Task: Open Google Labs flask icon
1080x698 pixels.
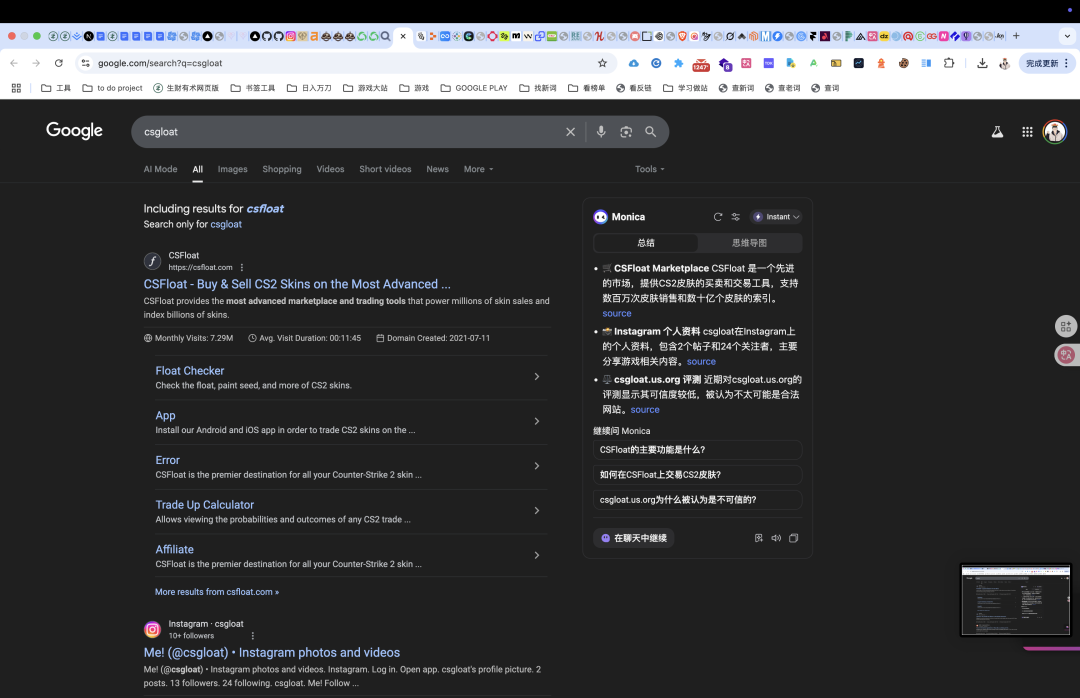Action: pyautogui.click(x=997, y=132)
